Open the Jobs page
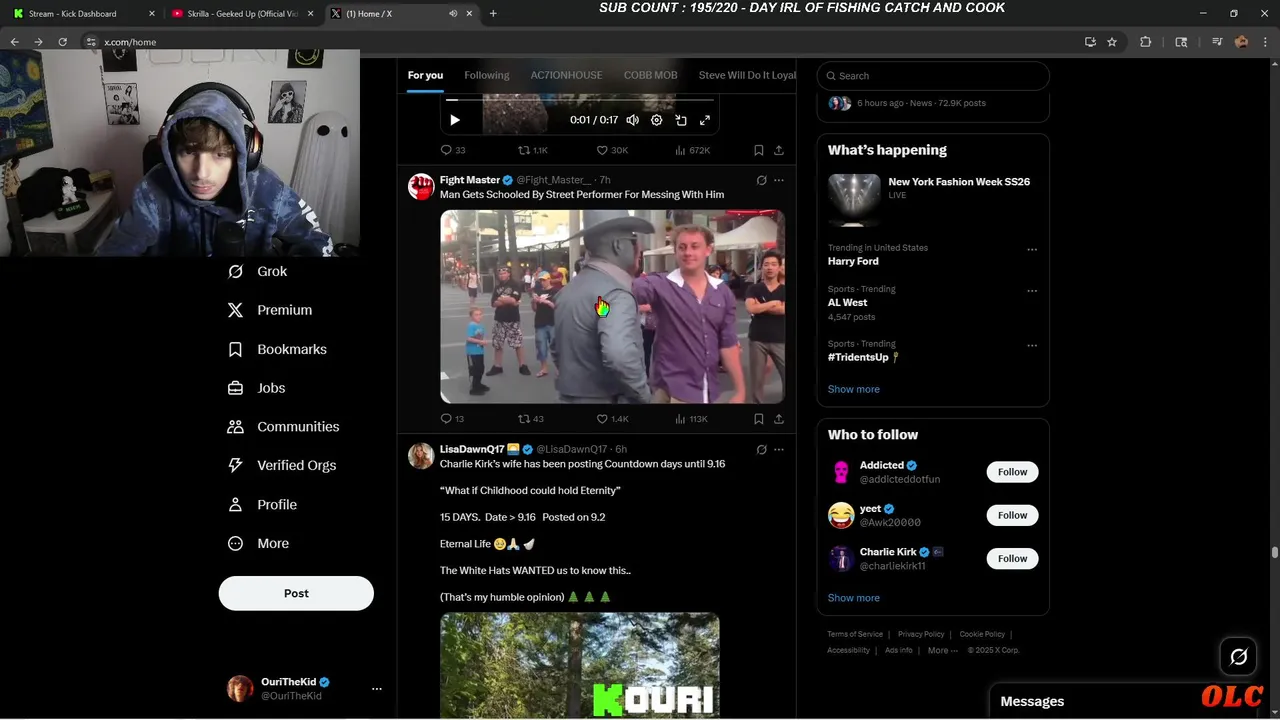Image resolution: width=1280 pixels, height=720 pixels. pyautogui.click(x=256, y=388)
